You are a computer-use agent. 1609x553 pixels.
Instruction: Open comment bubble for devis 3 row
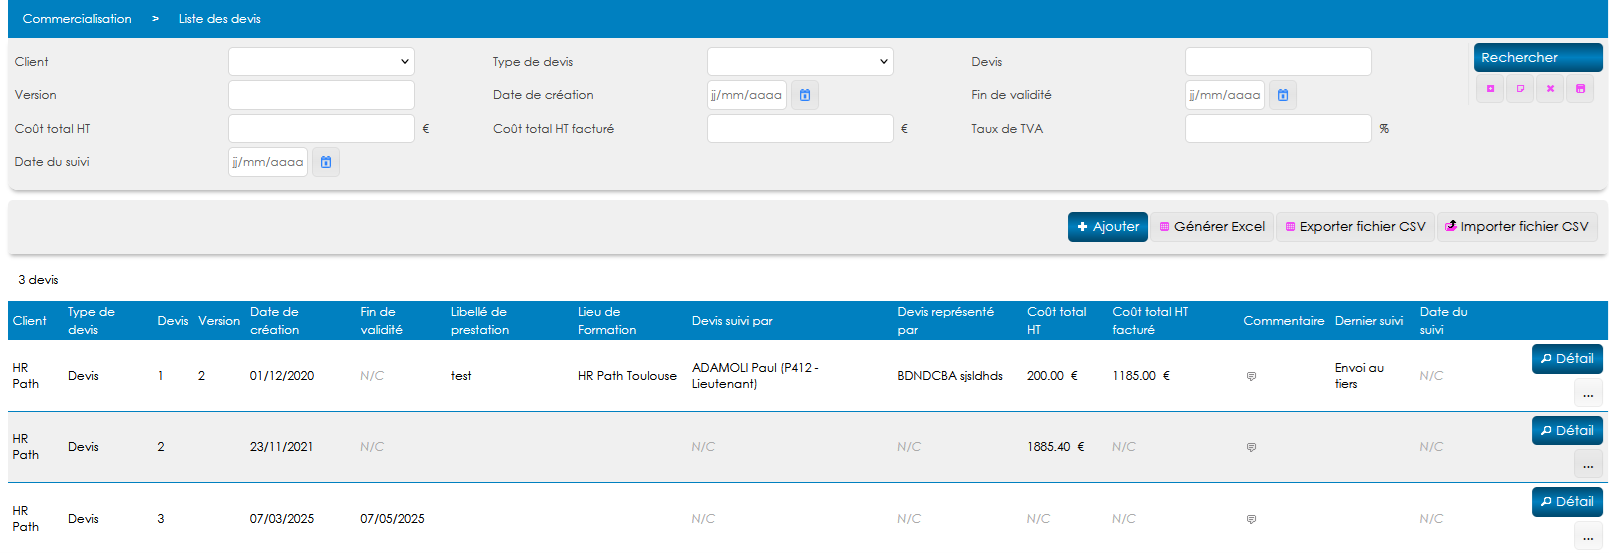pos(1251,520)
